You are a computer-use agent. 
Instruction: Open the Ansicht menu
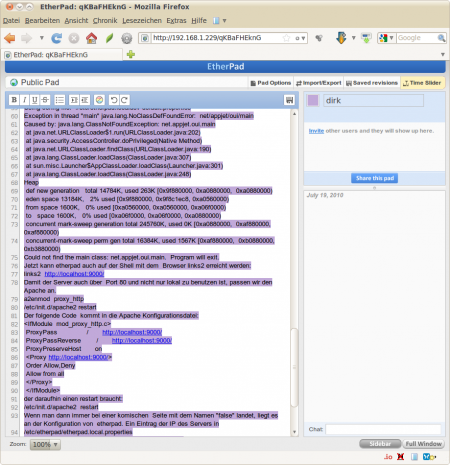pyautogui.click(x=76, y=21)
